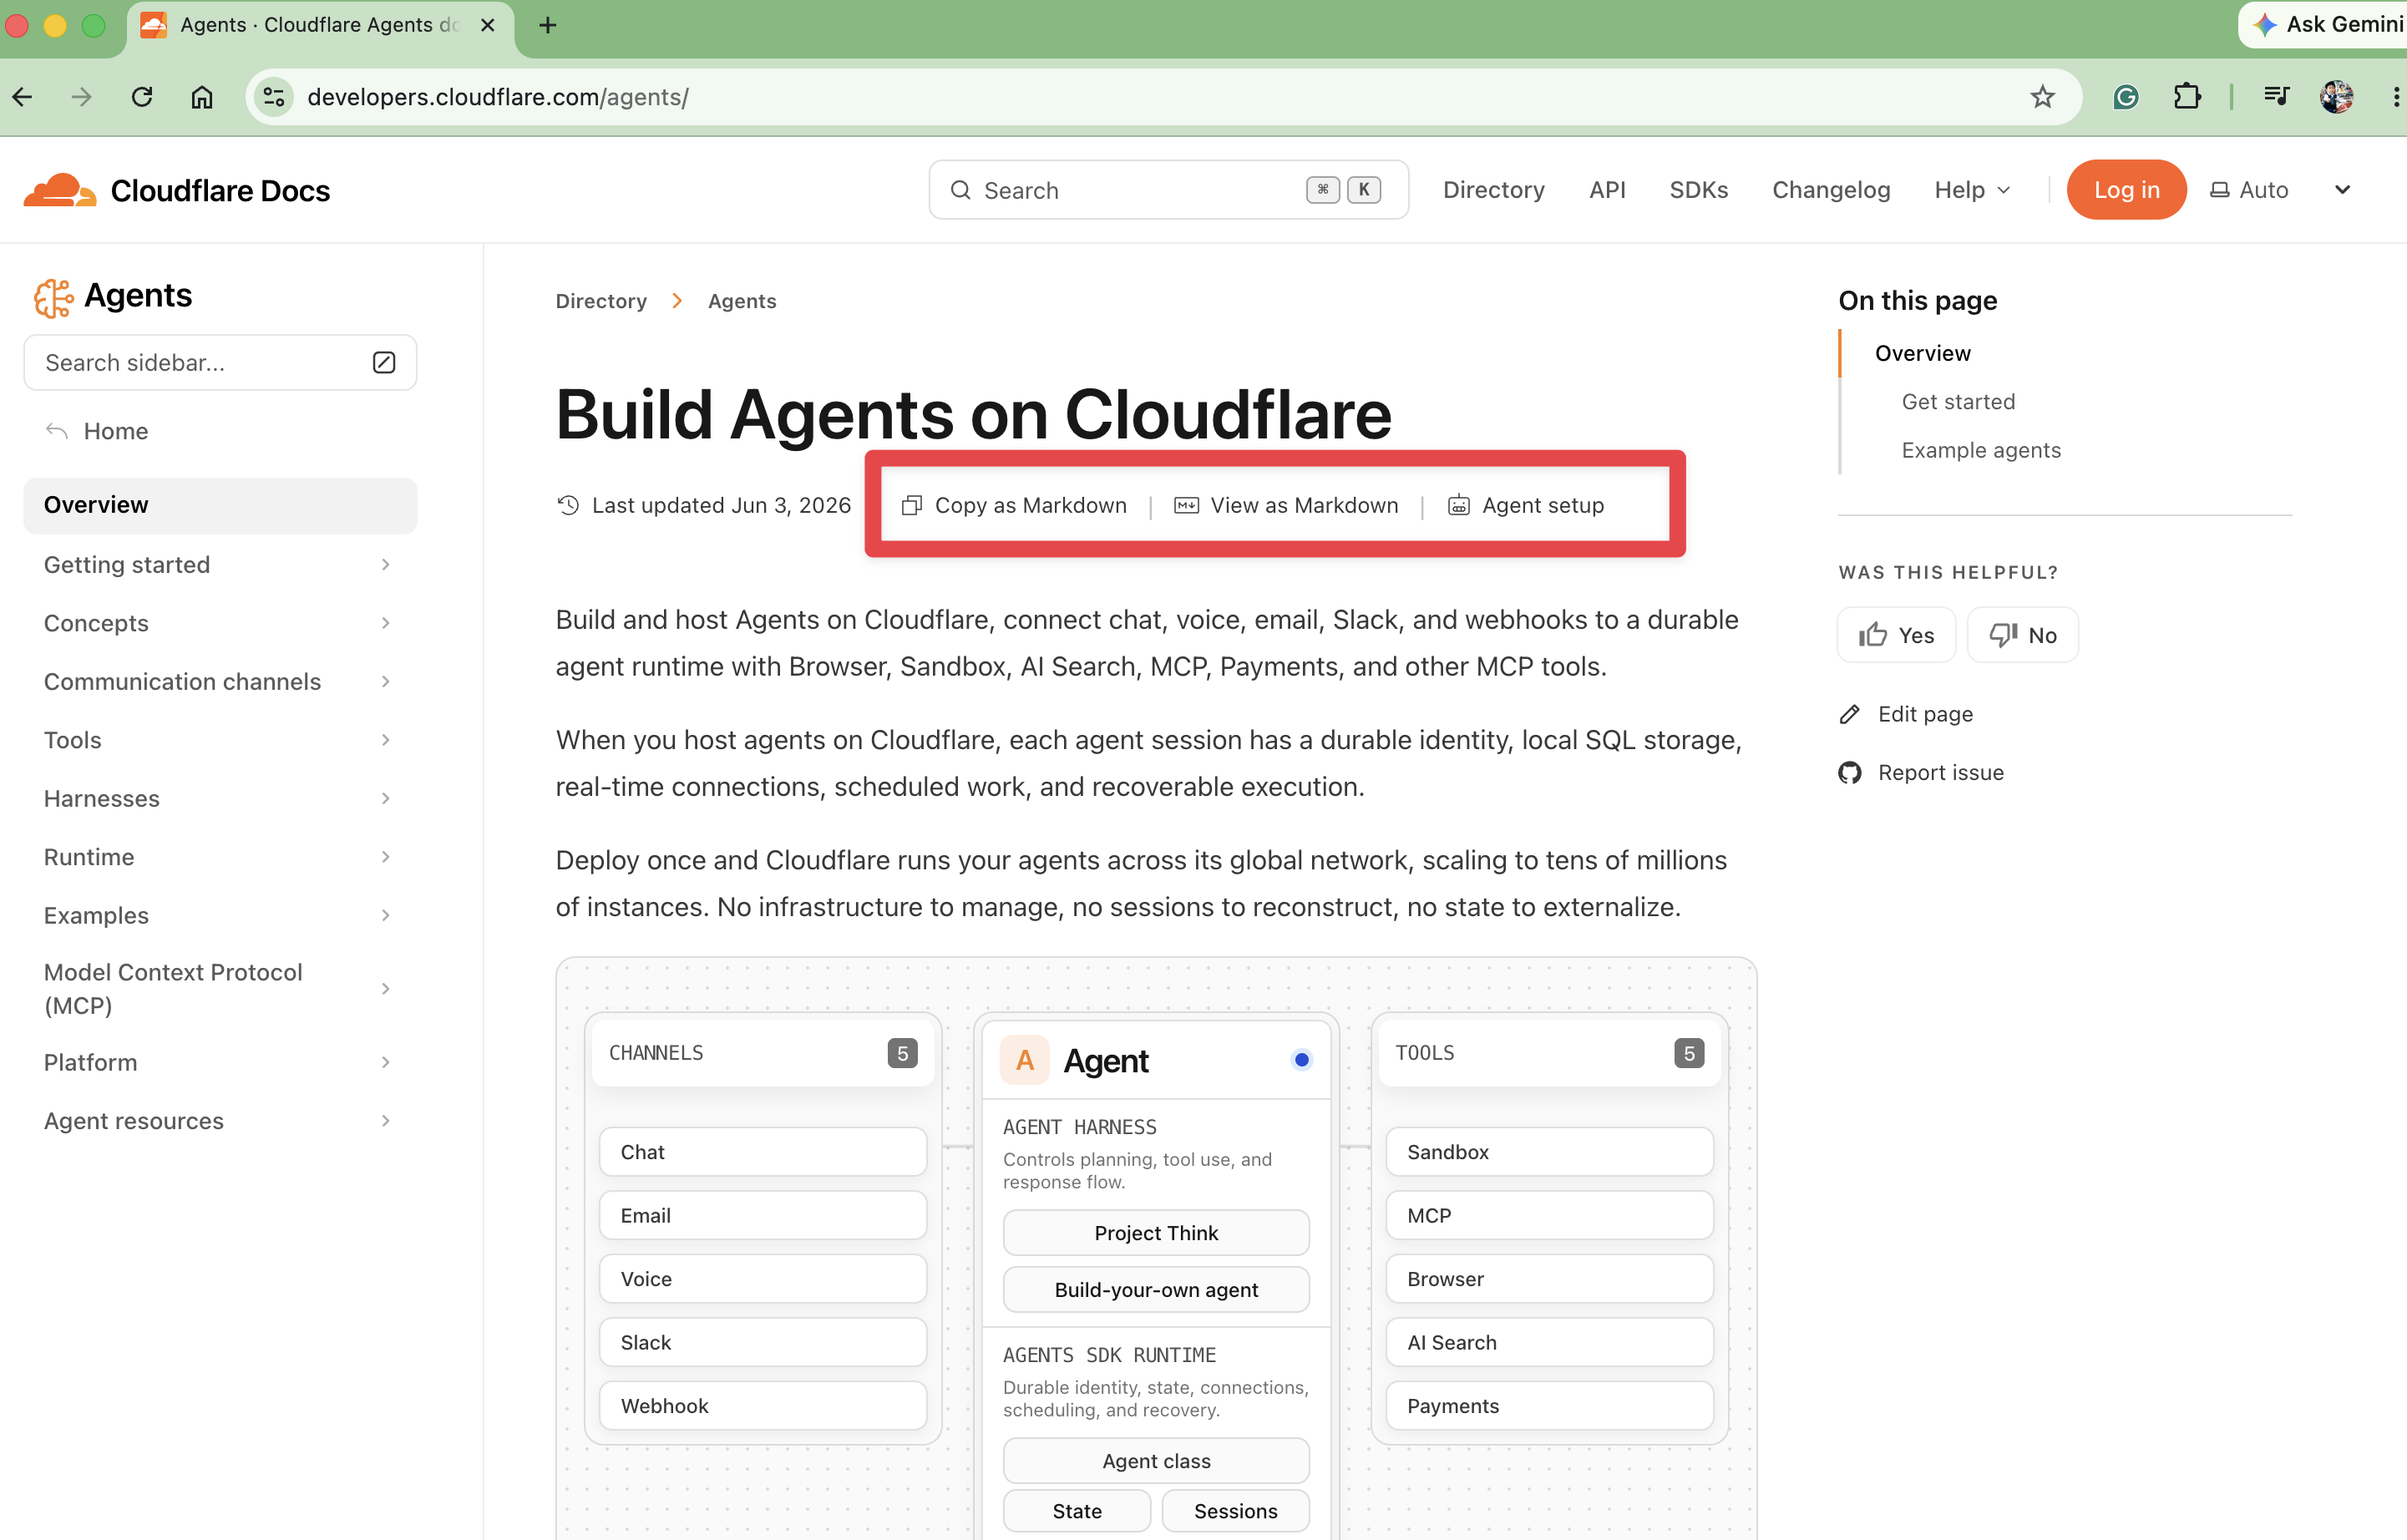The height and width of the screenshot is (1540, 2407).
Task: Open the Help dropdown menu
Action: pos(1972,190)
